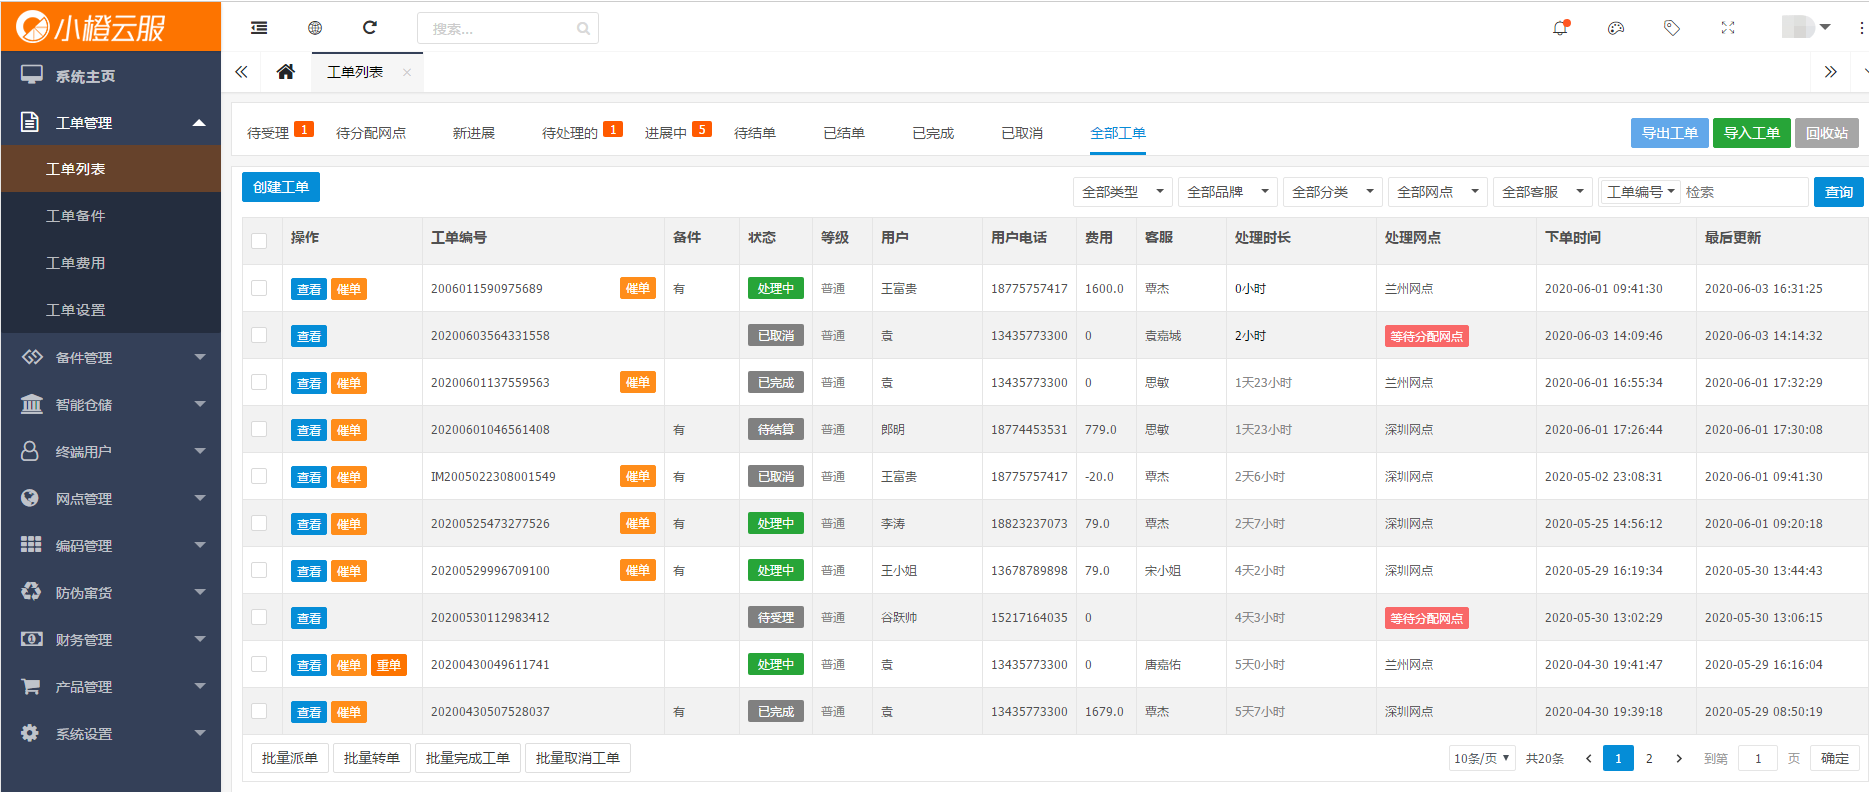1869x792 pixels.
Task: Toggle the sidebar menu collapse icon
Action: [x=259, y=28]
